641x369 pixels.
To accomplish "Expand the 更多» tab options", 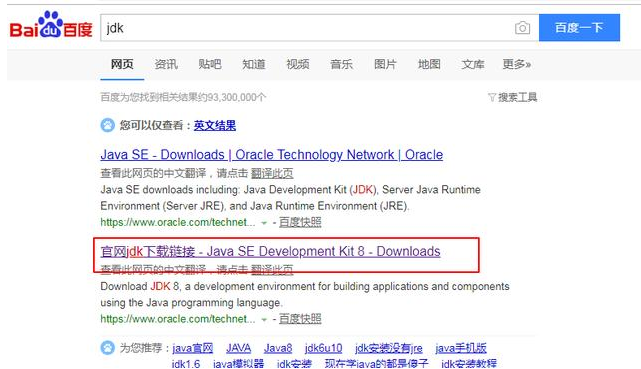I will (517, 64).
